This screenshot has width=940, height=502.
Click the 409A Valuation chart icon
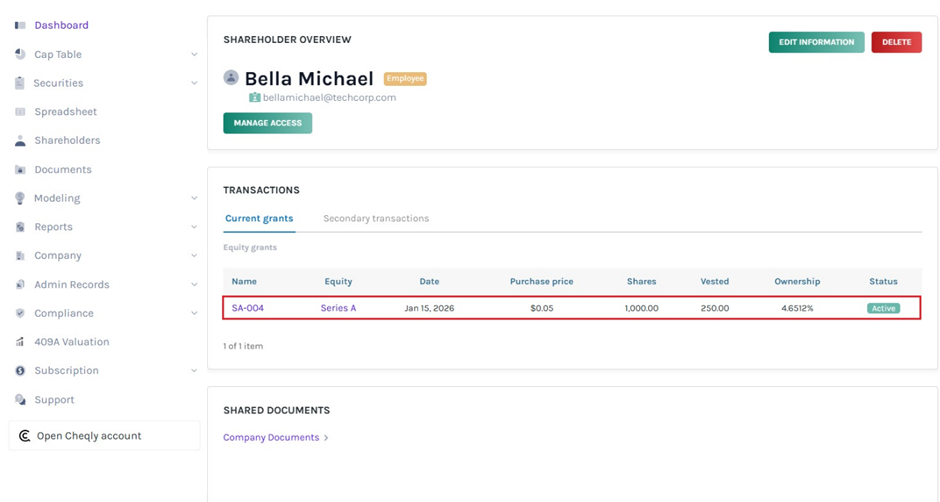click(x=20, y=342)
